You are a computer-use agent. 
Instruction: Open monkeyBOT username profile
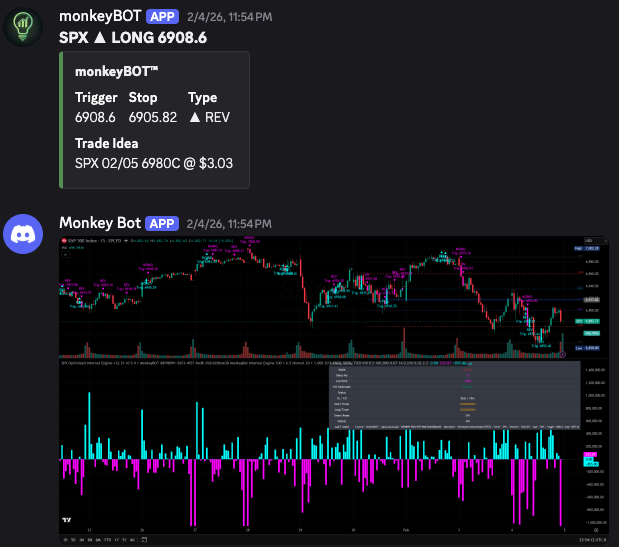(x=100, y=17)
